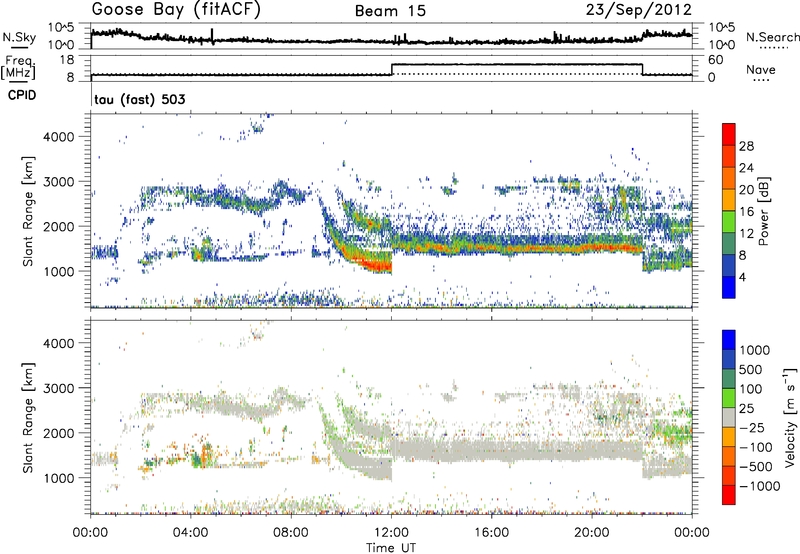This screenshot has width=800, height=554.
Task: Click the red bottom segment of Velocity color bar
Action: click(729, 495)
